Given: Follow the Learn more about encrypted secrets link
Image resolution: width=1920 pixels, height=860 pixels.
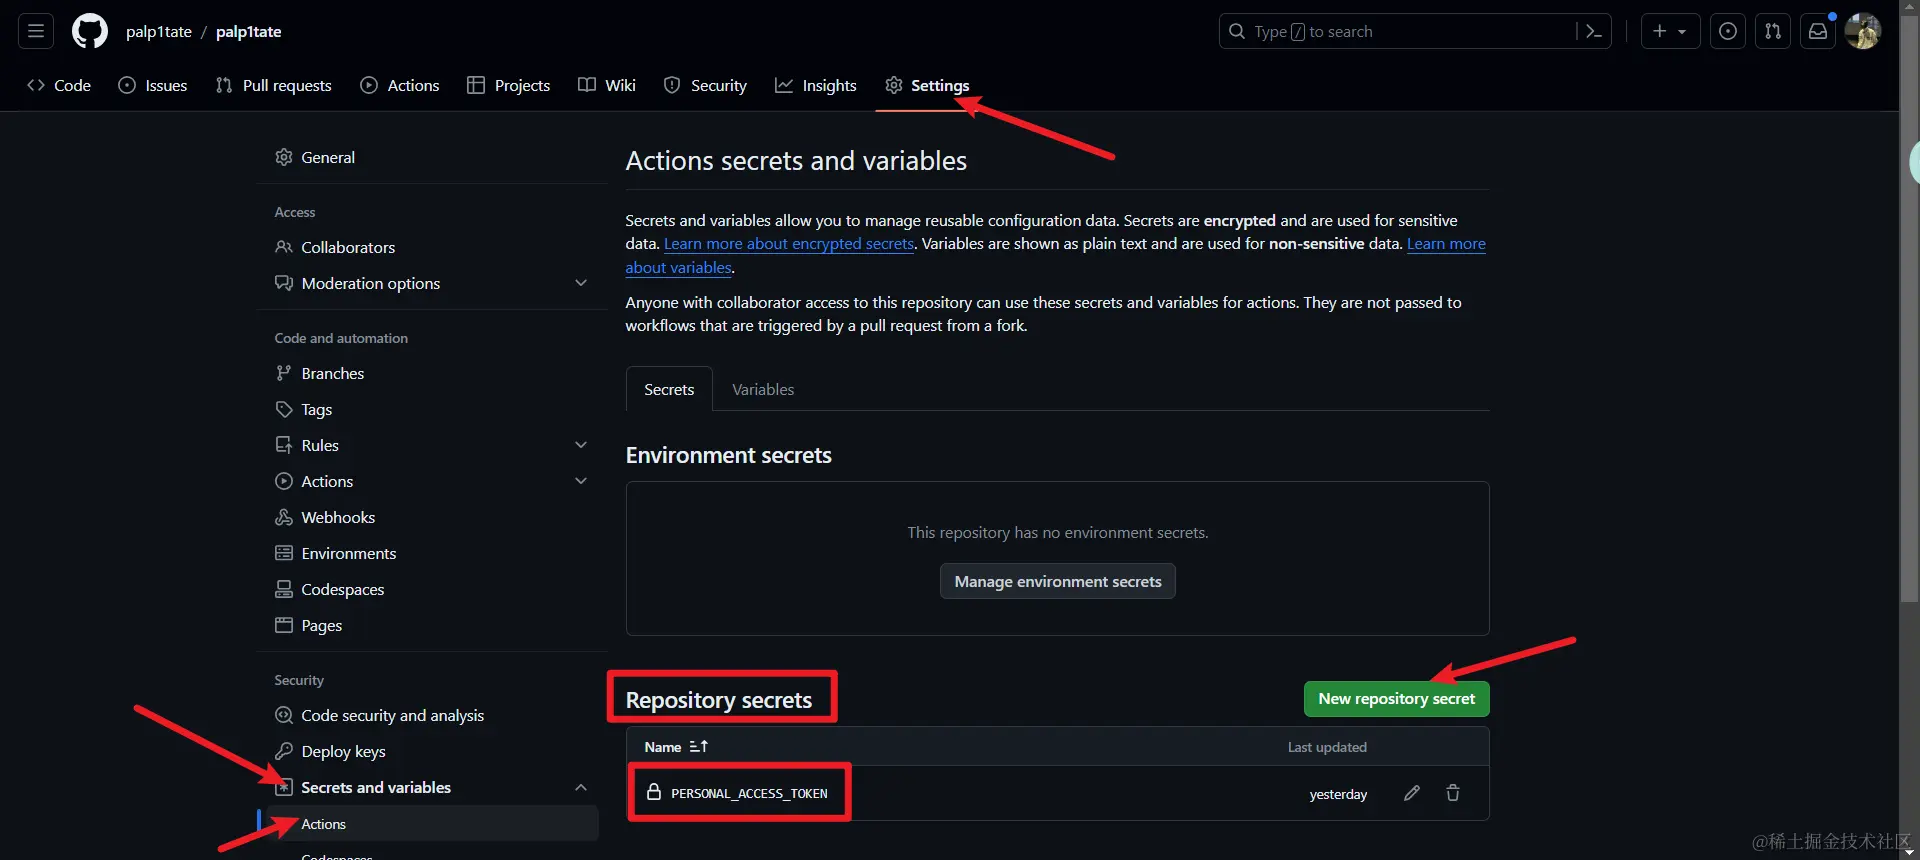Looking at the screenshot, I should (789, 244).
